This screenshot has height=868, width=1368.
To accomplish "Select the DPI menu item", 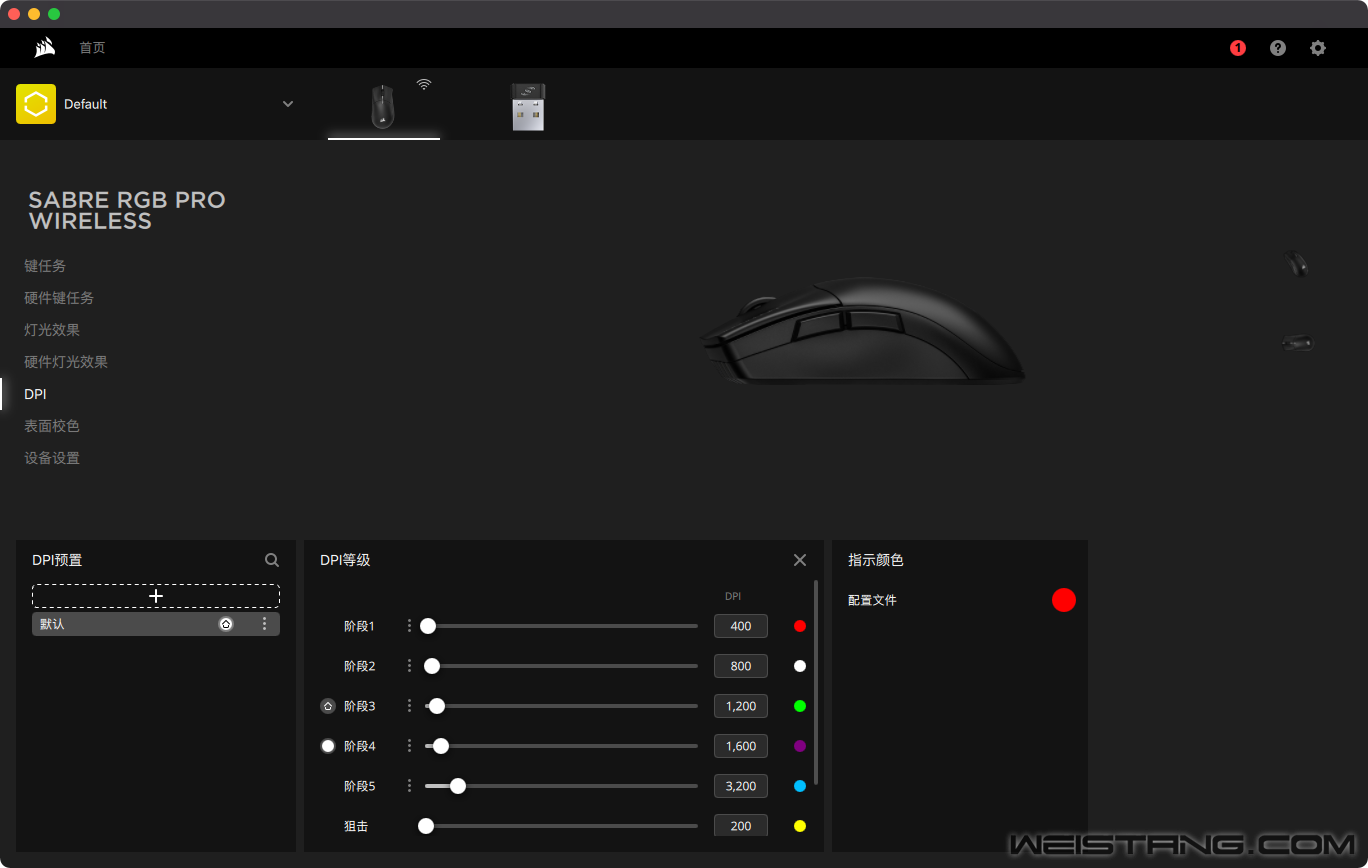I will coord(35,394).
